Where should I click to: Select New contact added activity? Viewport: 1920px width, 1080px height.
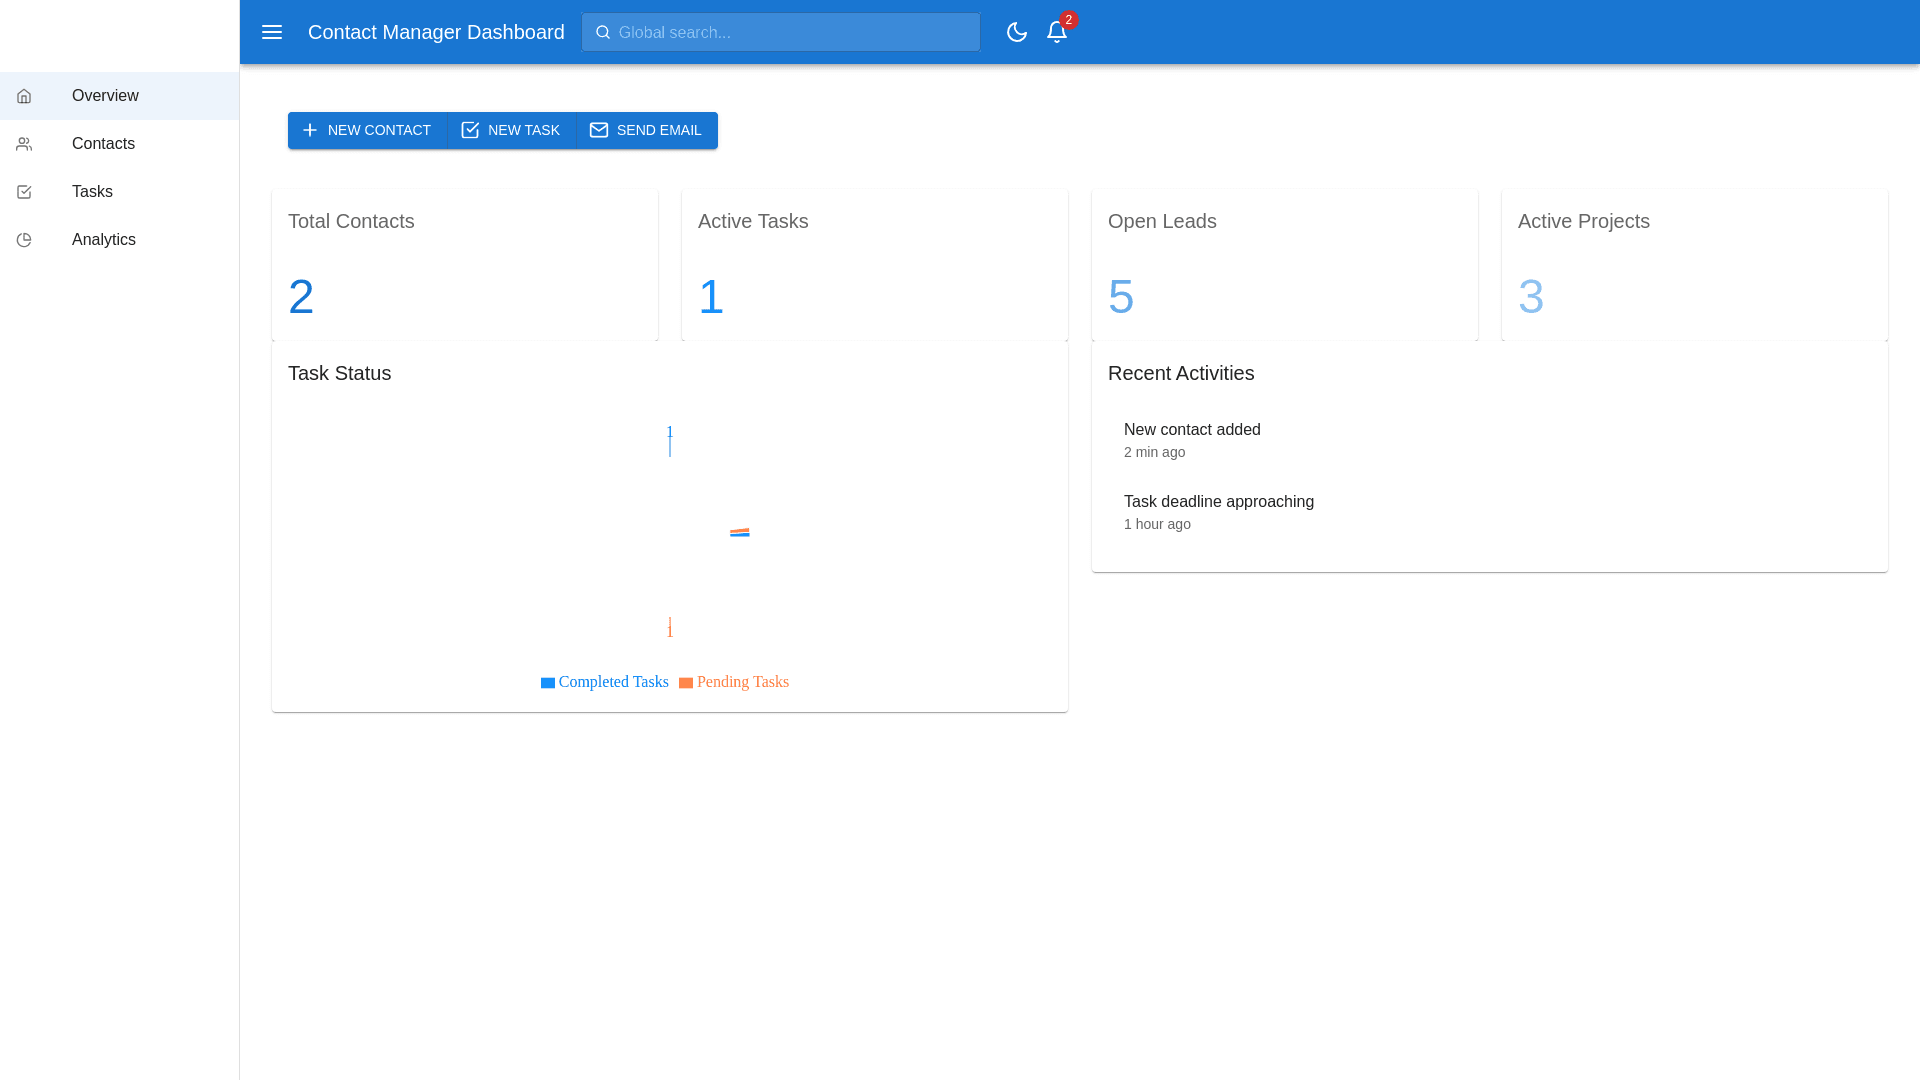pos(1191,440)
